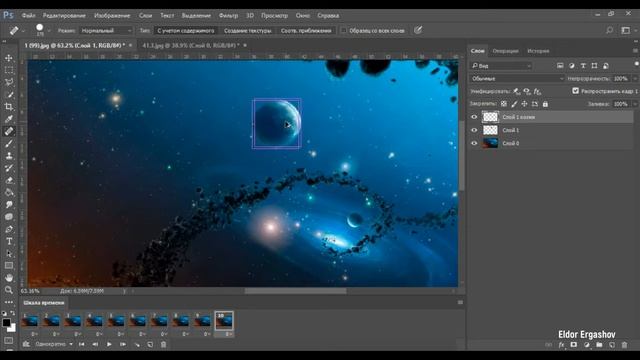Open the Файл menu
Image resolution: width=640 pixels, height=360 pixels.
(28, 16)
